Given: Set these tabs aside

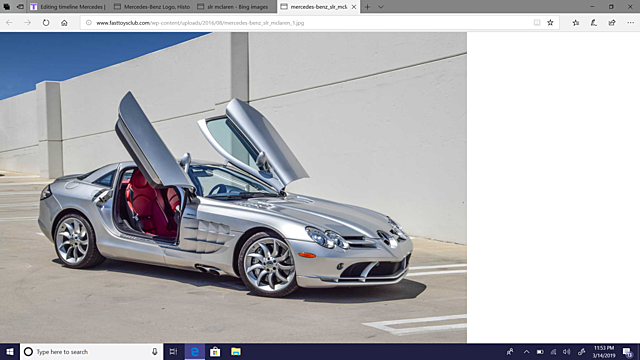Looking at the screenshot, I should pyautogui.click(x=20, y=7).
